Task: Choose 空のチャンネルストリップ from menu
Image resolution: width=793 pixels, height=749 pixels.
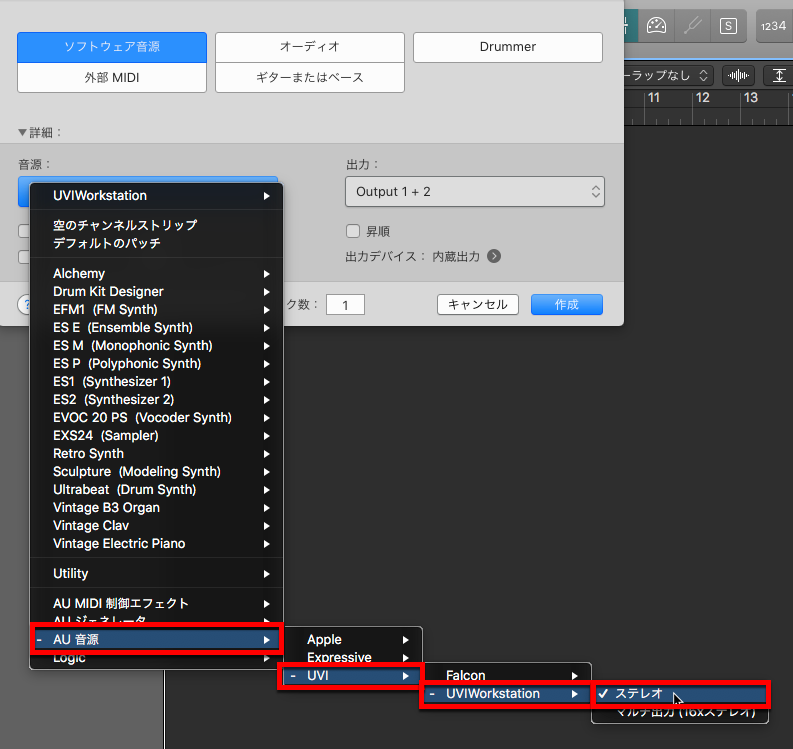Action: [x=157, y=225]
